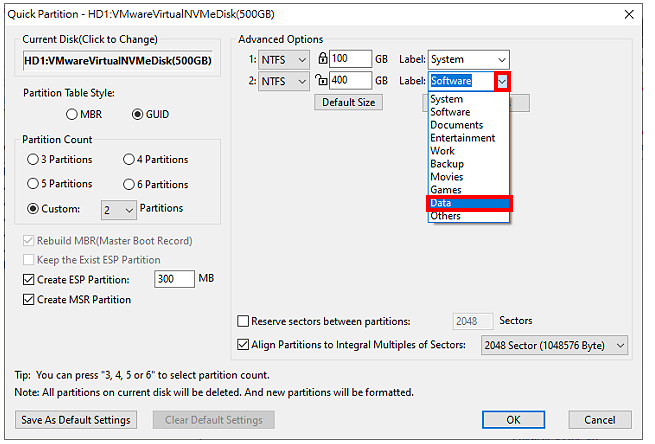Click the unlocked padlock icon for partition 2

tap(321, 79)
